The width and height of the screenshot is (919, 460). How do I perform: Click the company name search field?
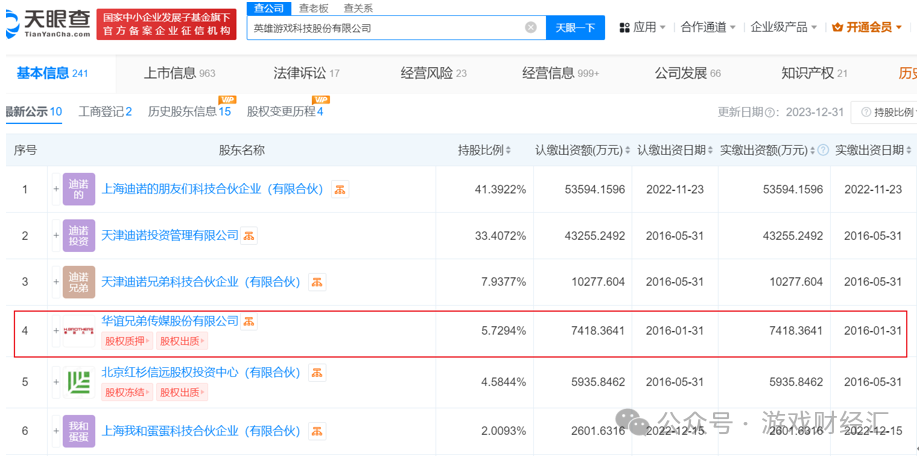click(x=385, y=28)
